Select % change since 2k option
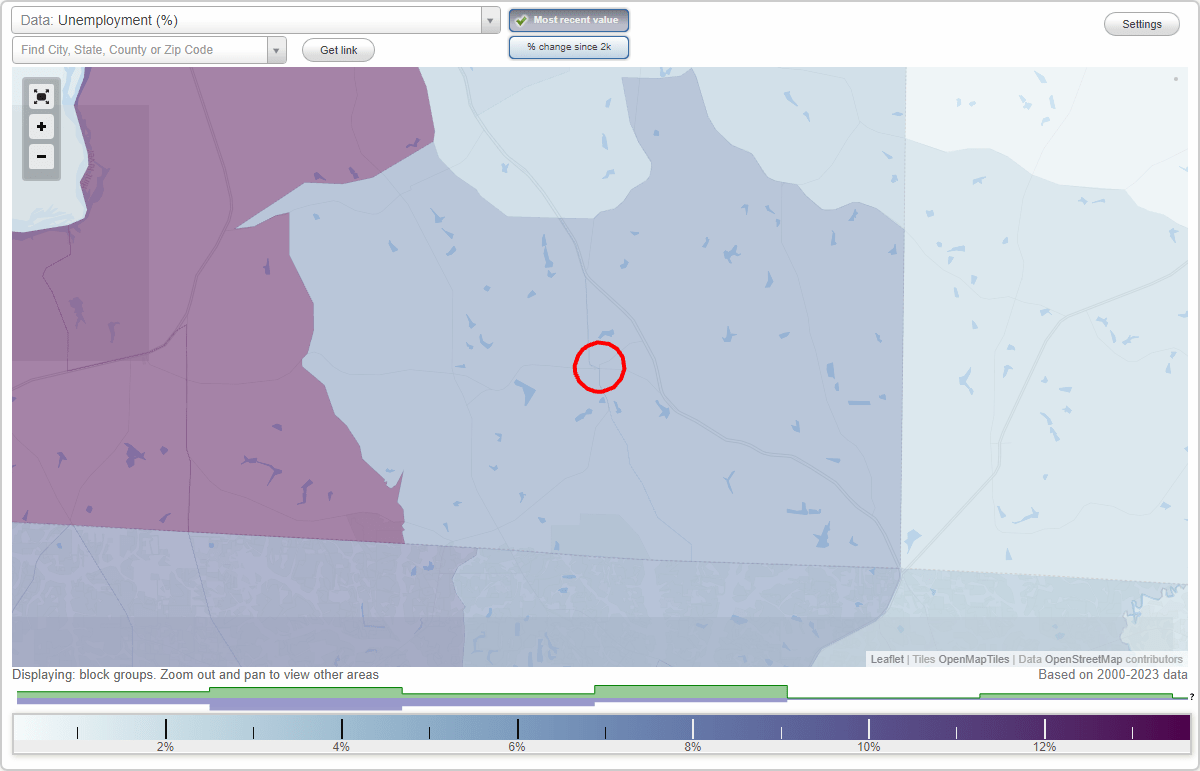 [x=569, y=47]
